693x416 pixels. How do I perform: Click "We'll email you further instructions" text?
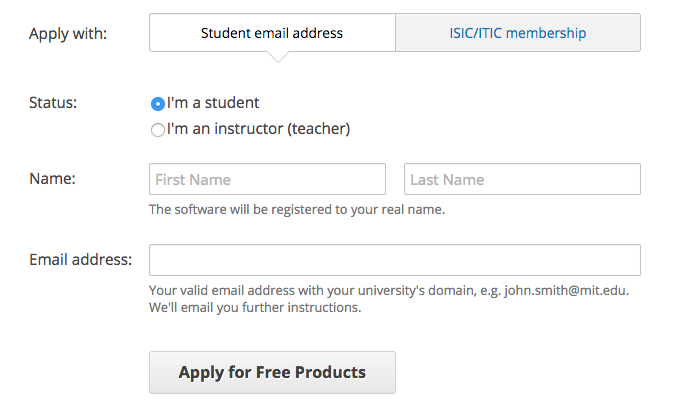point(254,307)
